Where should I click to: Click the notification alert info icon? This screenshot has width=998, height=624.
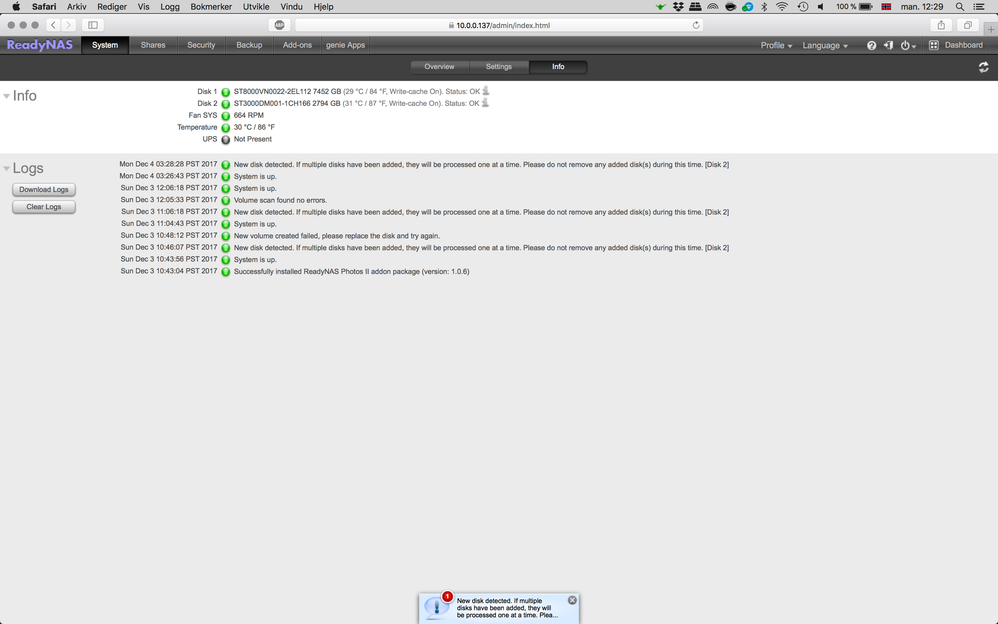(x=437, y=607)
